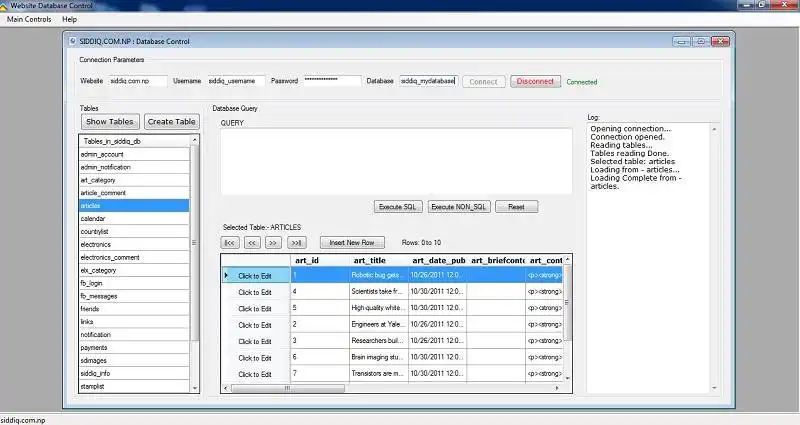Image resolution: width=800 pixels, height=425 pixels.
Task: Click the Database Control window title icon
Action: pos(72,41)
